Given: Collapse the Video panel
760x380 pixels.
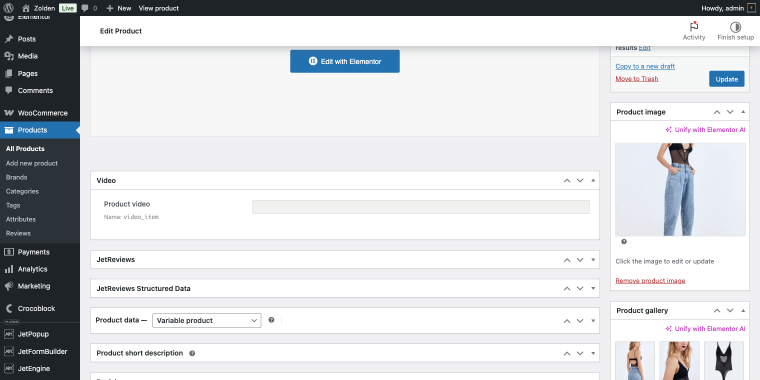Looking at the screenshot, I should pyautogui.click(x=593, y=180).
